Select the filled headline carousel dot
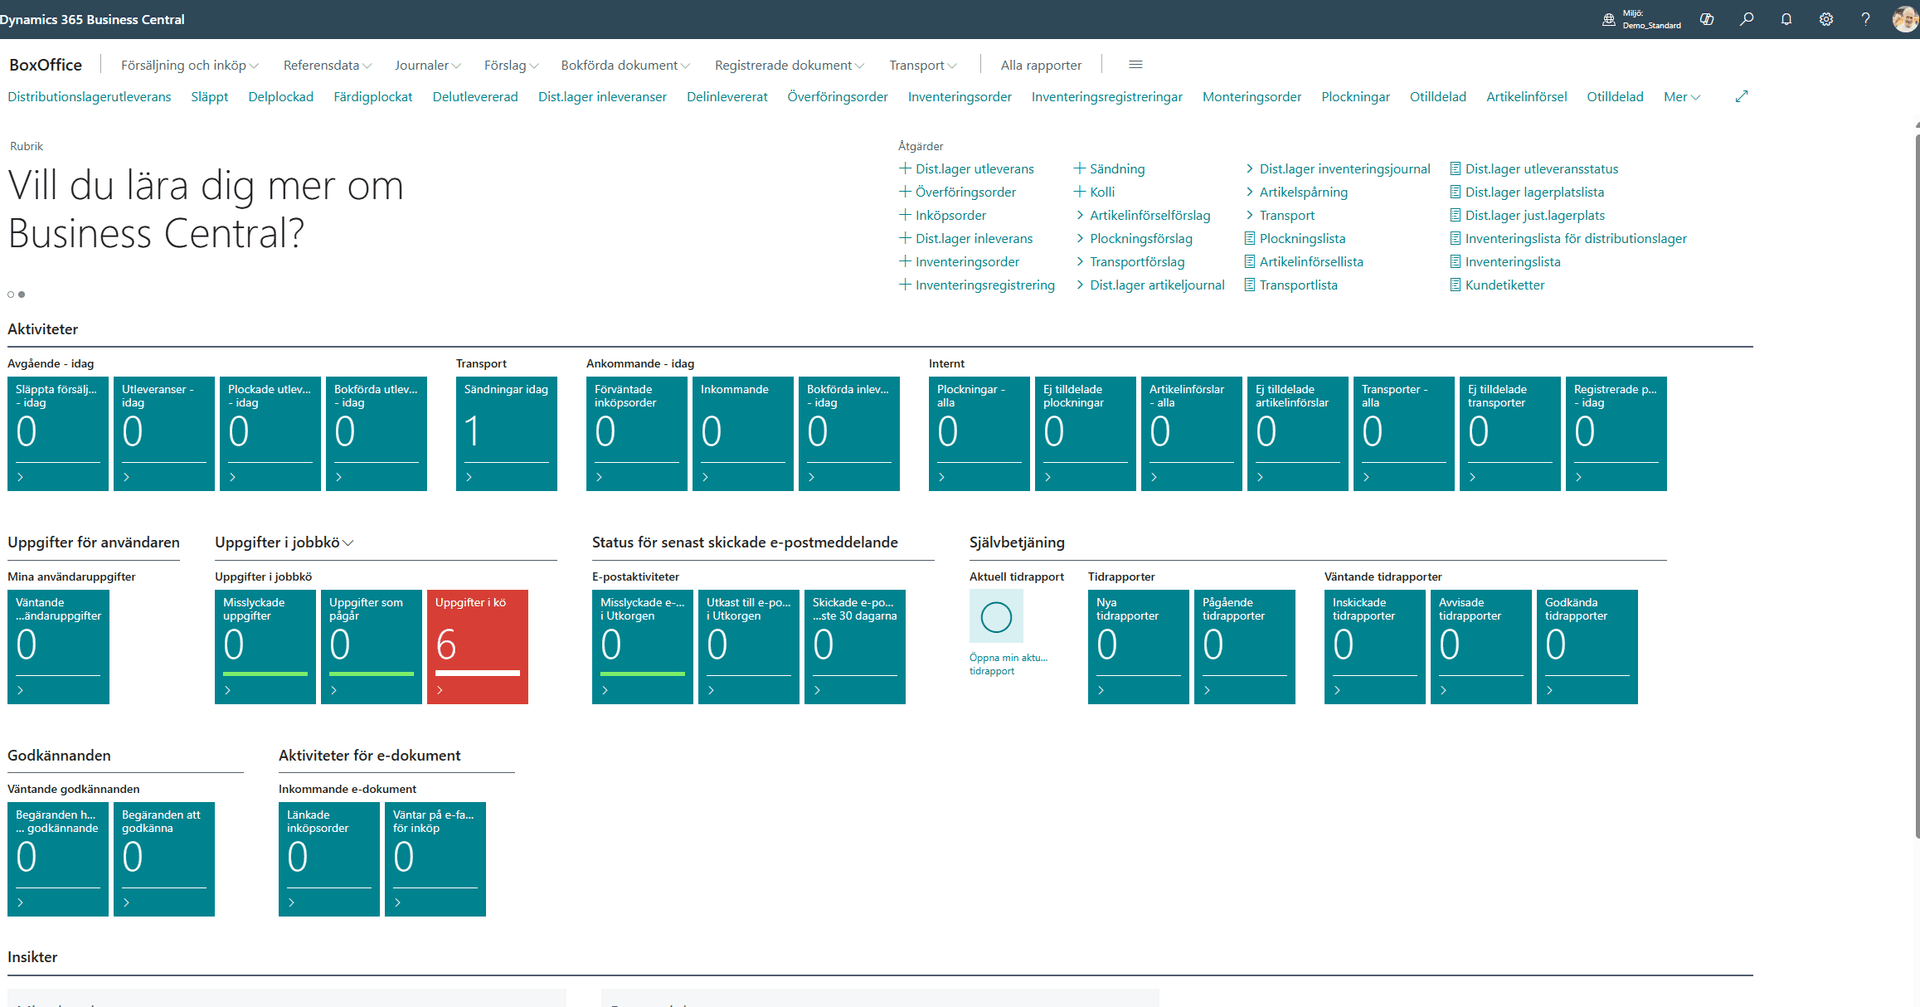The image size is (1920, 1007). tap(22, 294)
